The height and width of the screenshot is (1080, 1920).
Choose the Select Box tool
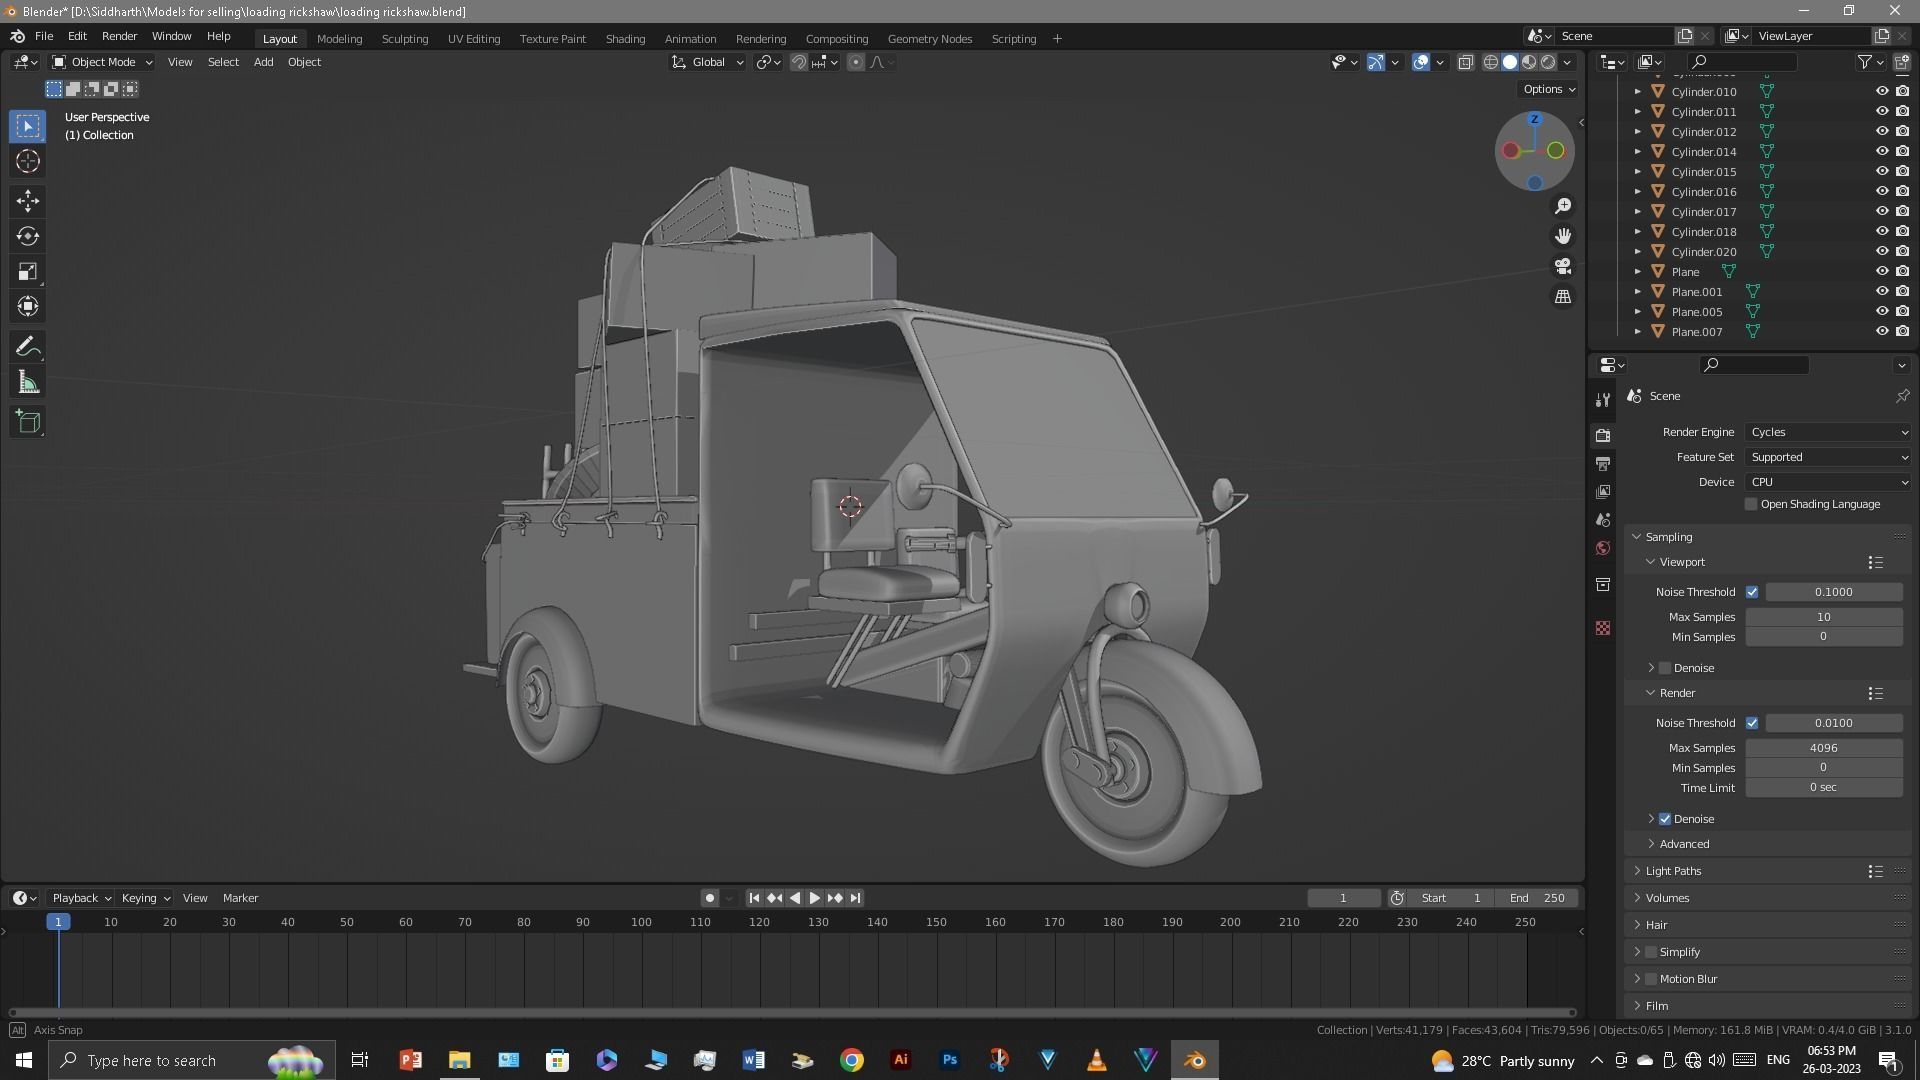28,126
